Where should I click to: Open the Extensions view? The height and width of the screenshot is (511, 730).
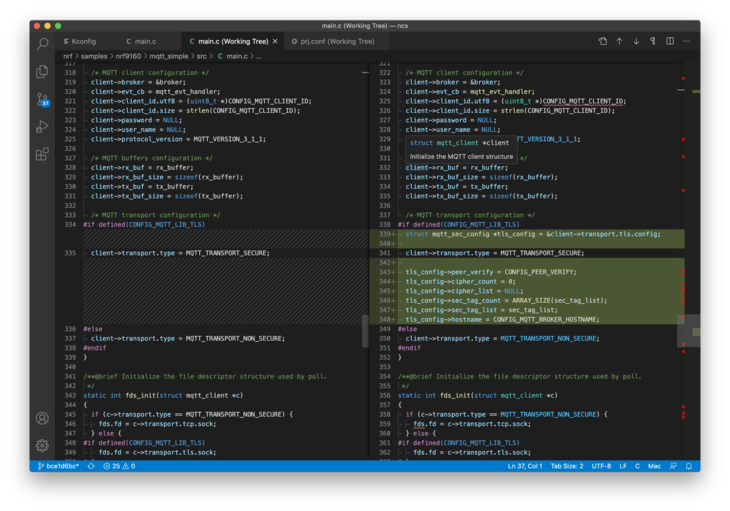point(42,154)
